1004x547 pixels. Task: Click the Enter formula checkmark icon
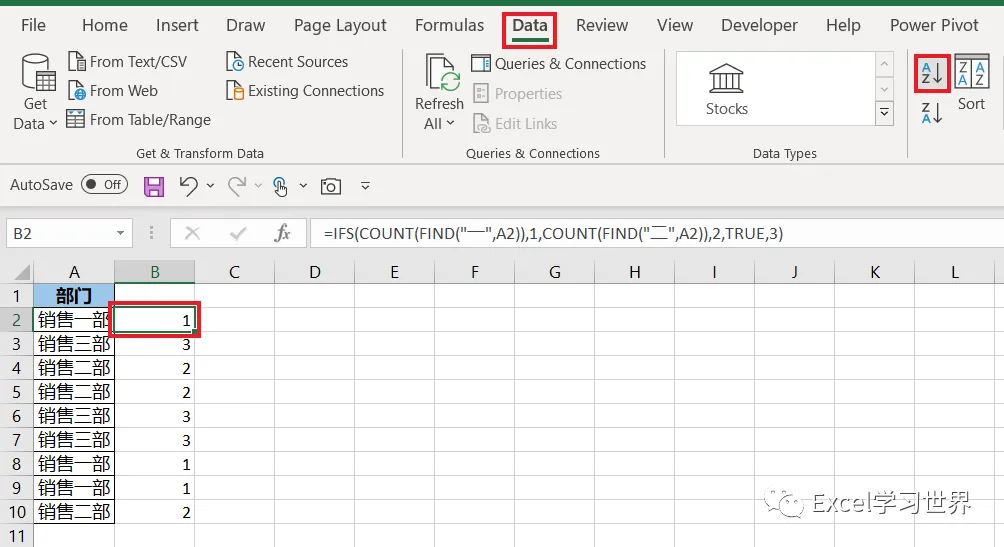tap(238, 233)
